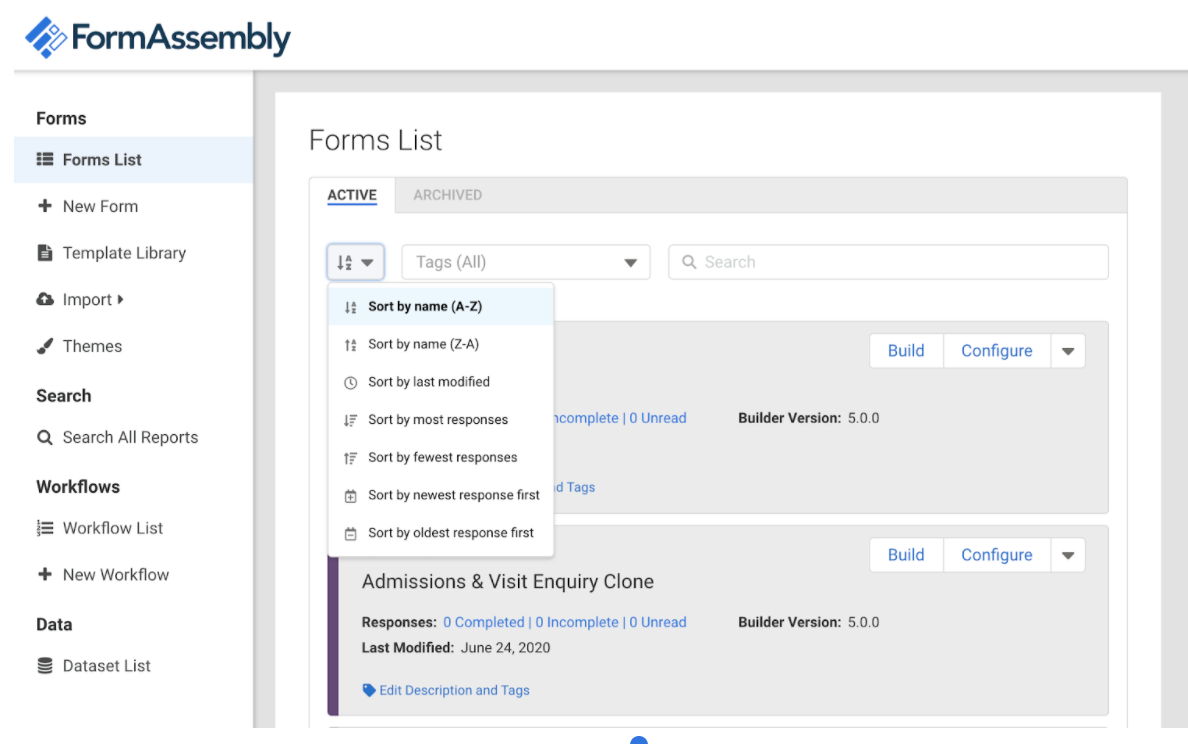This screenshot has height=744, width=1188.
Task: Click the newest response calendar icon
Action: 350,496
